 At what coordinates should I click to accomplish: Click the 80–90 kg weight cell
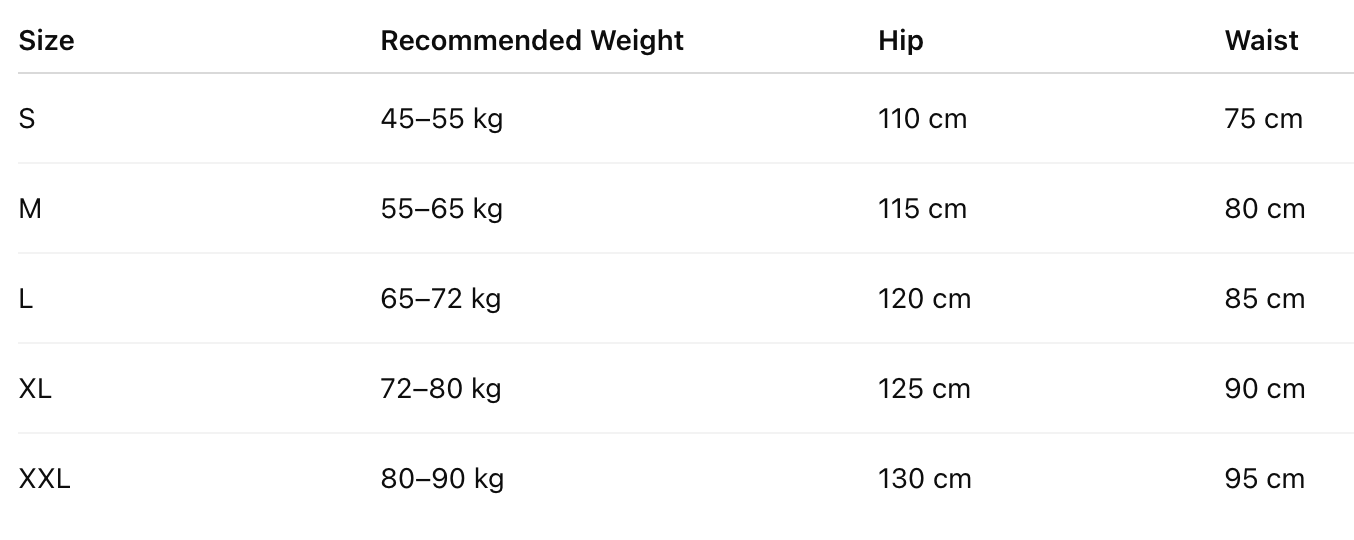[x=442, y=479]
